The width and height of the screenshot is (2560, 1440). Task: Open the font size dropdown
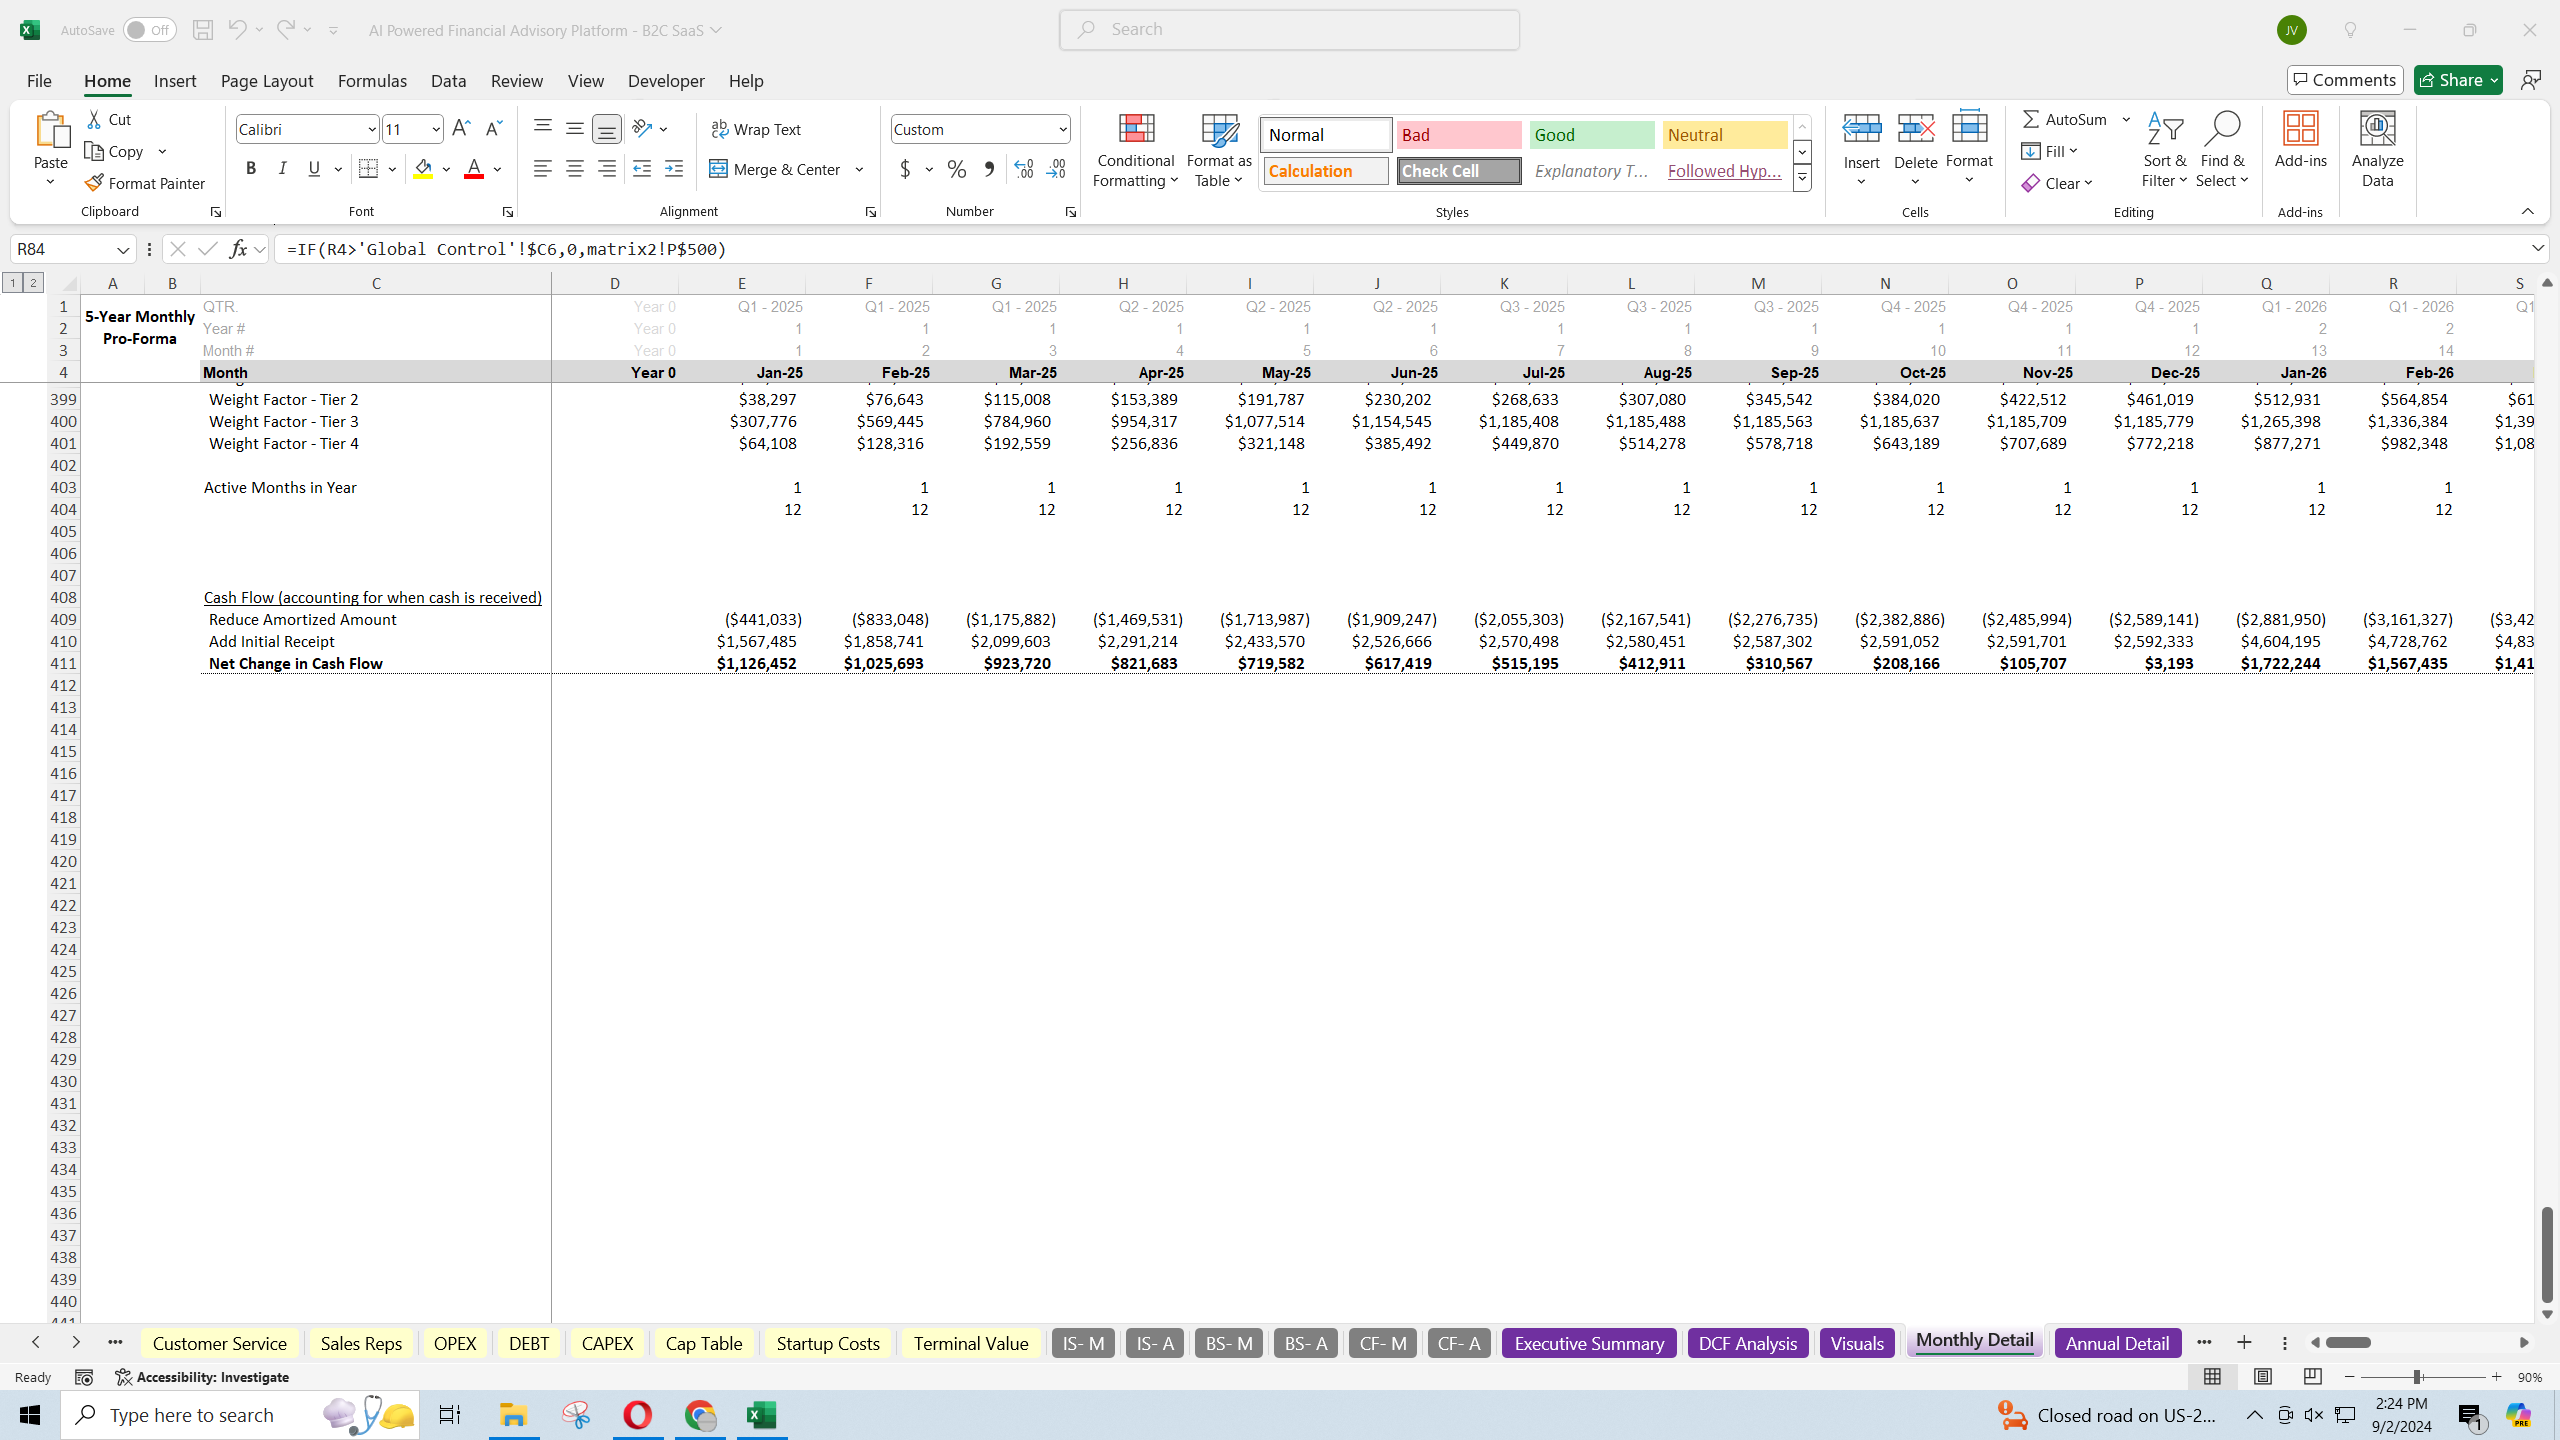coord(435,129)
